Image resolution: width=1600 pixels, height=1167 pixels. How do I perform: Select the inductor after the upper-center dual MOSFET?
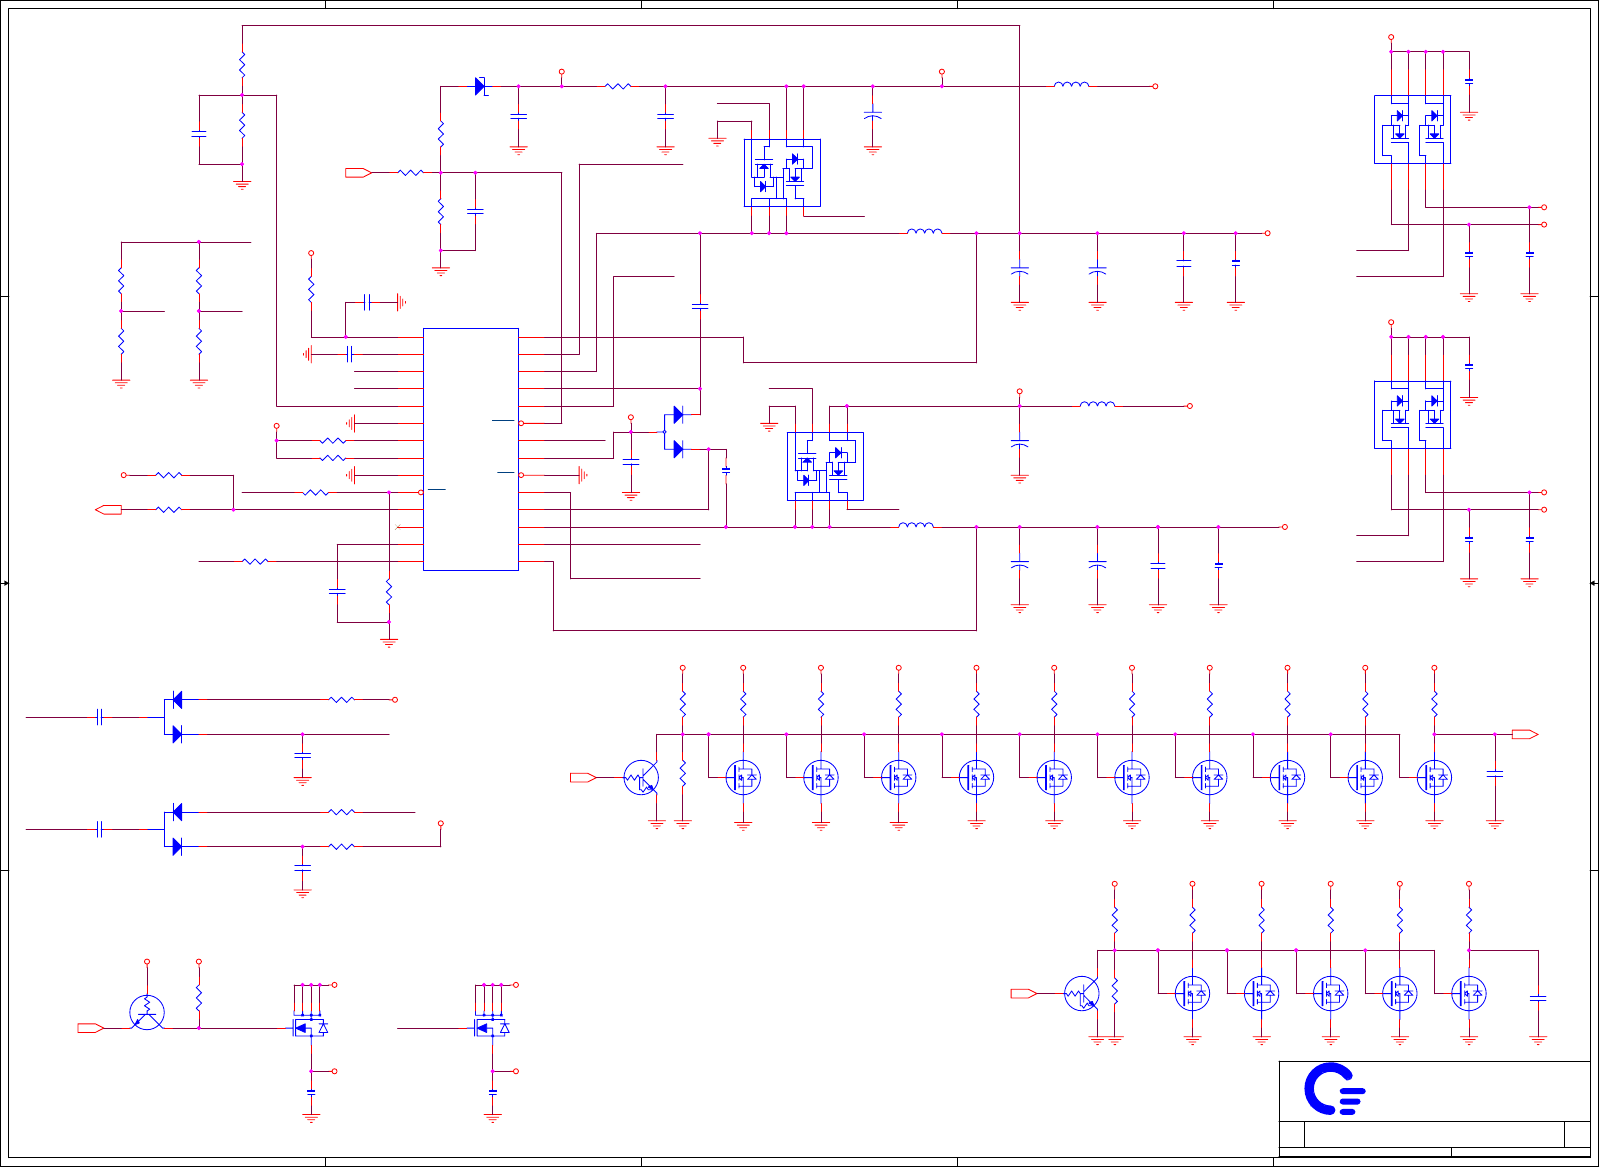924,232
